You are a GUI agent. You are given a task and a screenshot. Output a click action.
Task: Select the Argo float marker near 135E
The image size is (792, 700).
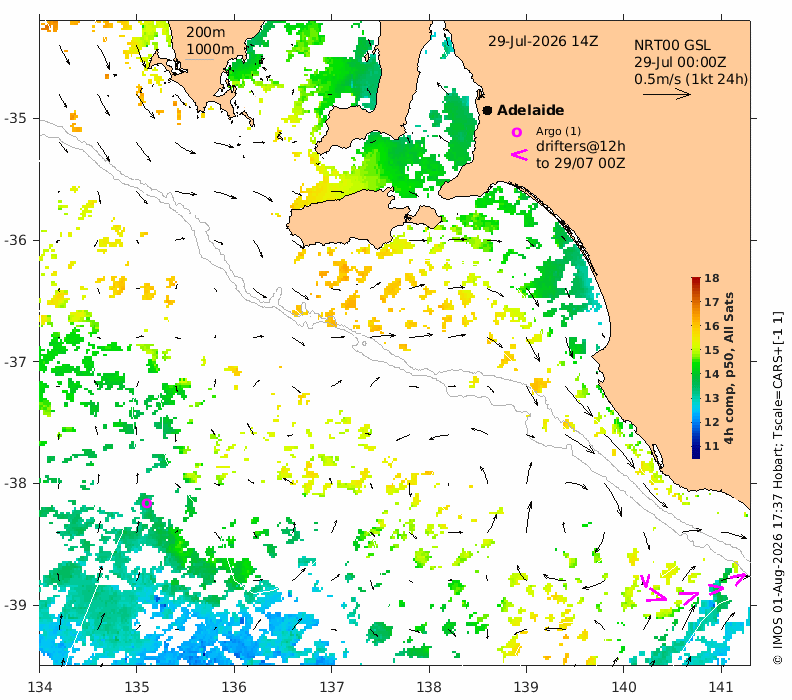coord(146,503)
